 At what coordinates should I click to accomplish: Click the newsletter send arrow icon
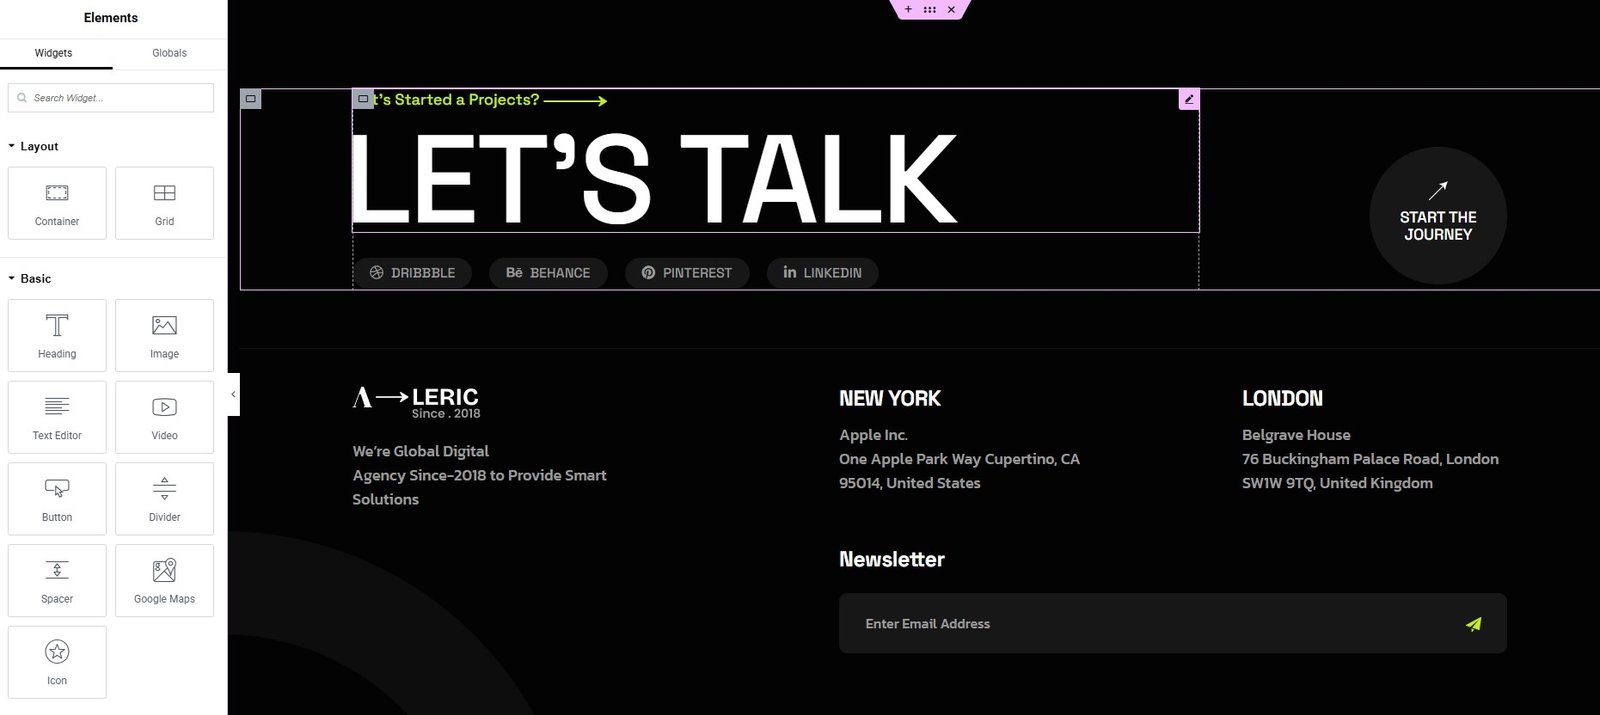[1473, 623]
